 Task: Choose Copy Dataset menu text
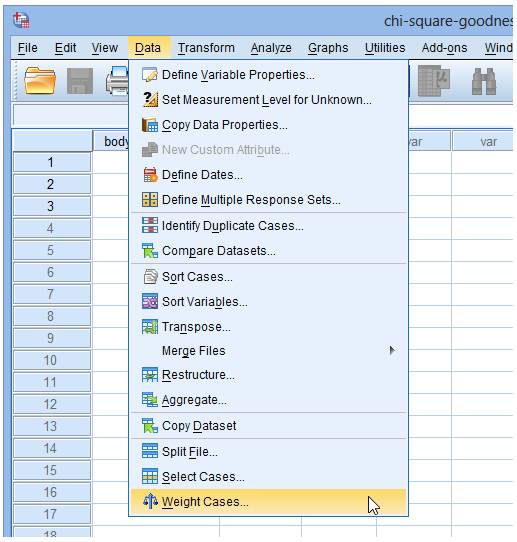point(199,426)
